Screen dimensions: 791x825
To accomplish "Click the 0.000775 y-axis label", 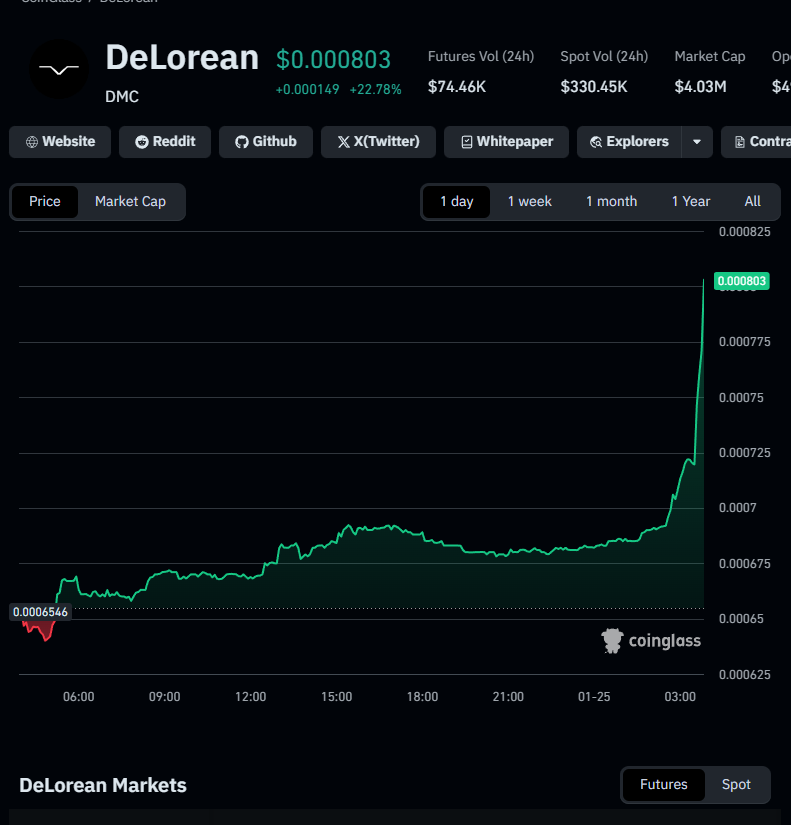I will (x=745, y=342).
